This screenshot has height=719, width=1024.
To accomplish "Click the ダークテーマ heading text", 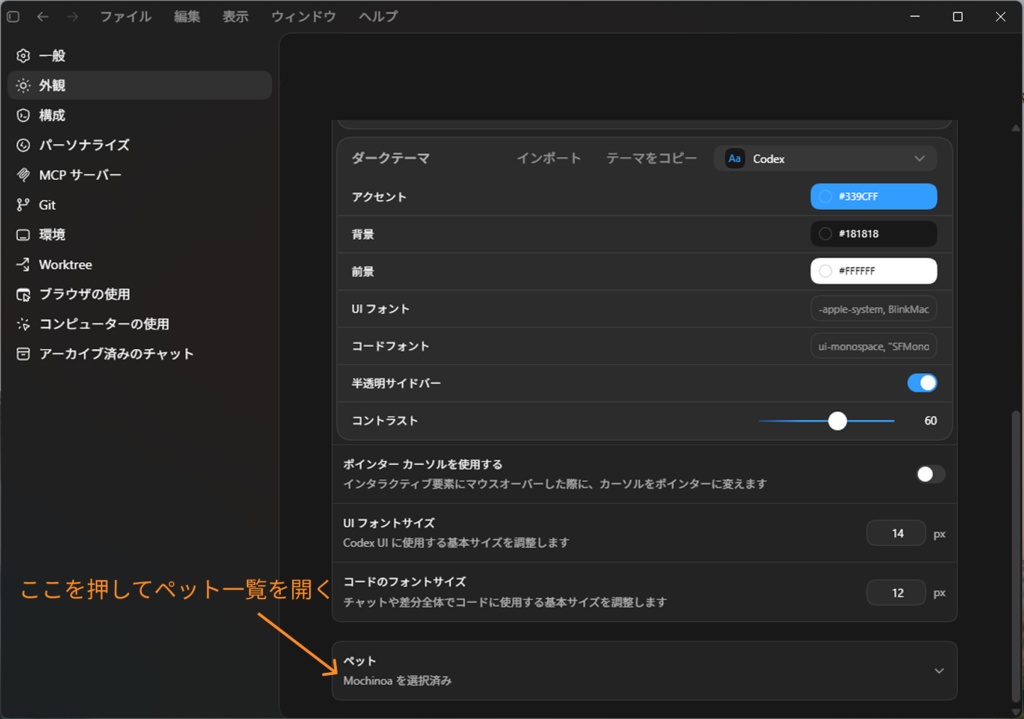I will point(391,158).
